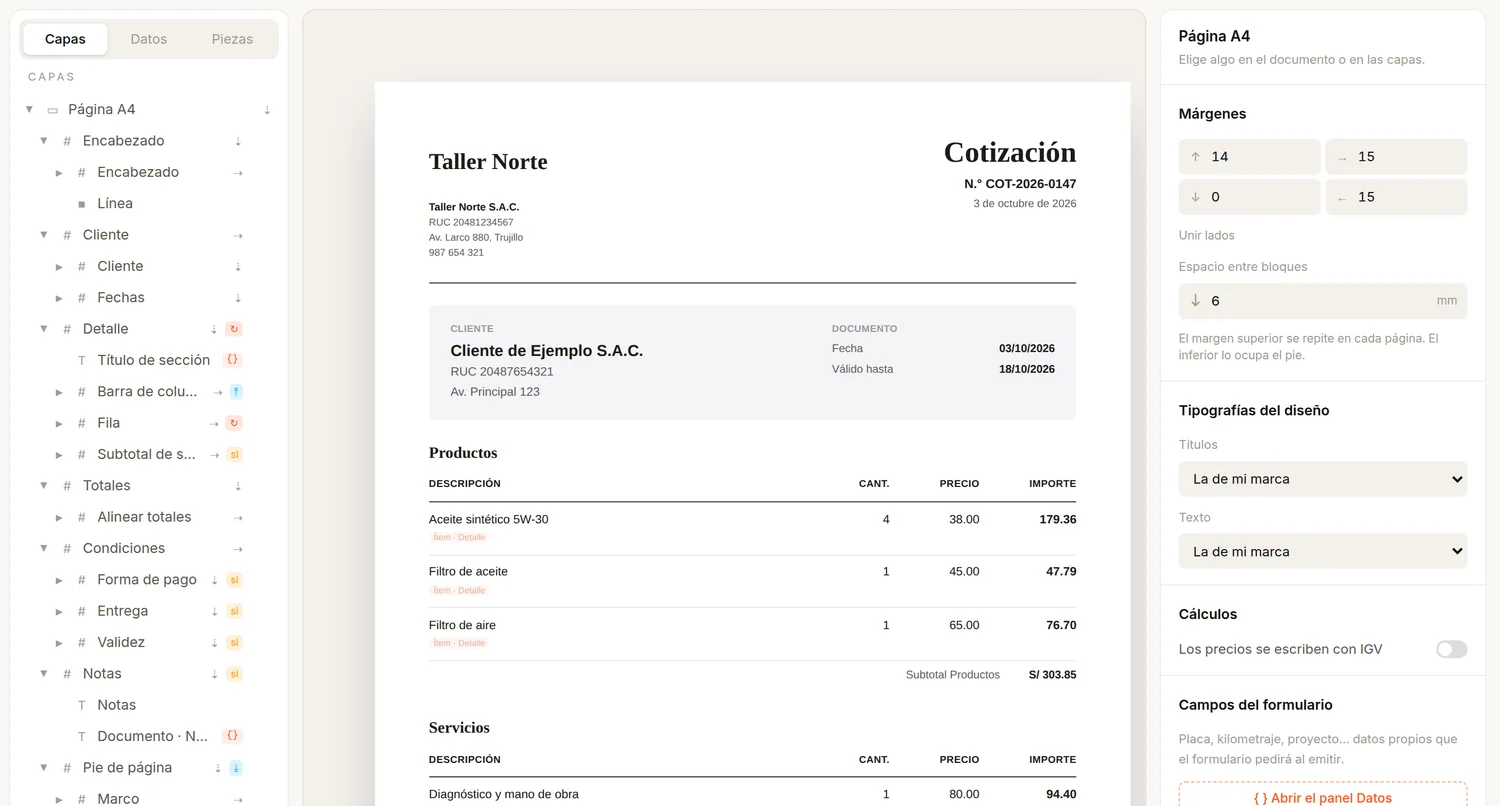Click 'Cliente de Ejemplo S.A.C.' in the document

[547, 351]
